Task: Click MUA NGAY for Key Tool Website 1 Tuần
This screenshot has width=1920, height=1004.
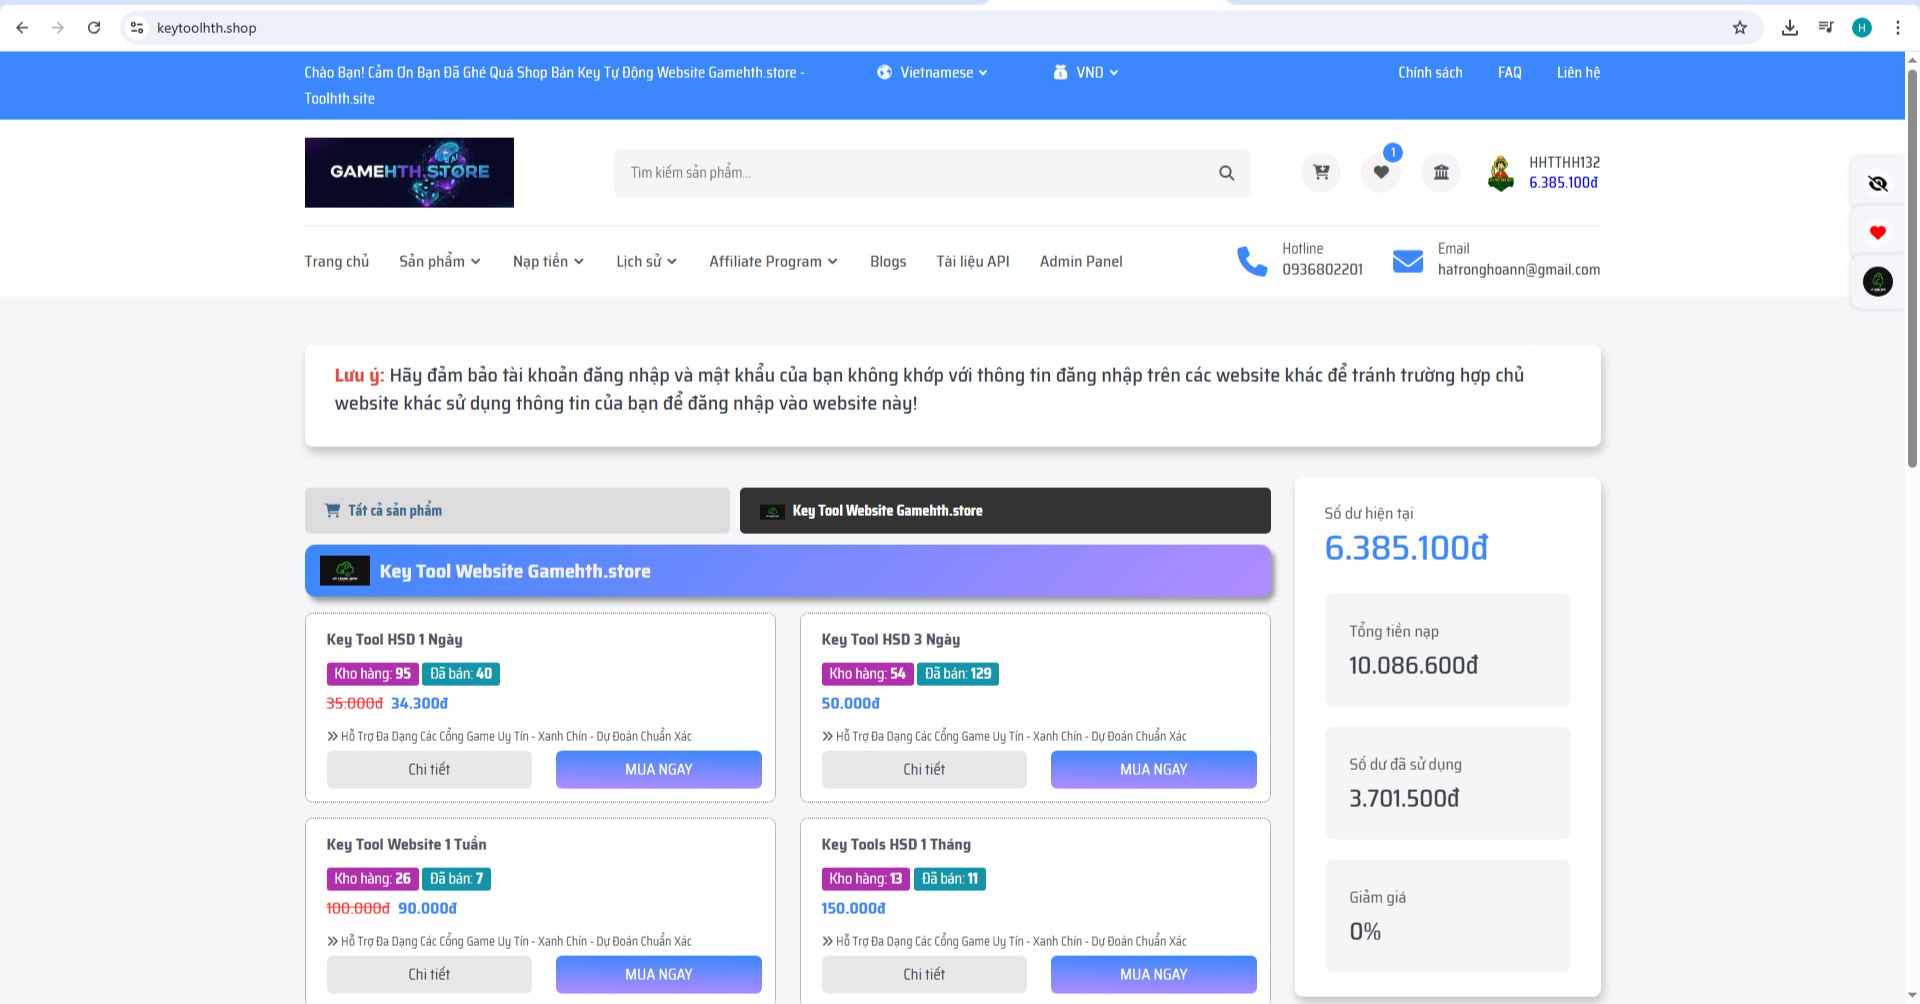Action: pyautogui.click(x=659, y=974)
